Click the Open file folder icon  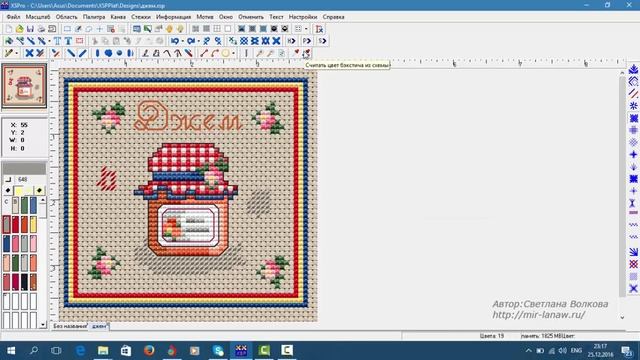[x=19, y=29]
